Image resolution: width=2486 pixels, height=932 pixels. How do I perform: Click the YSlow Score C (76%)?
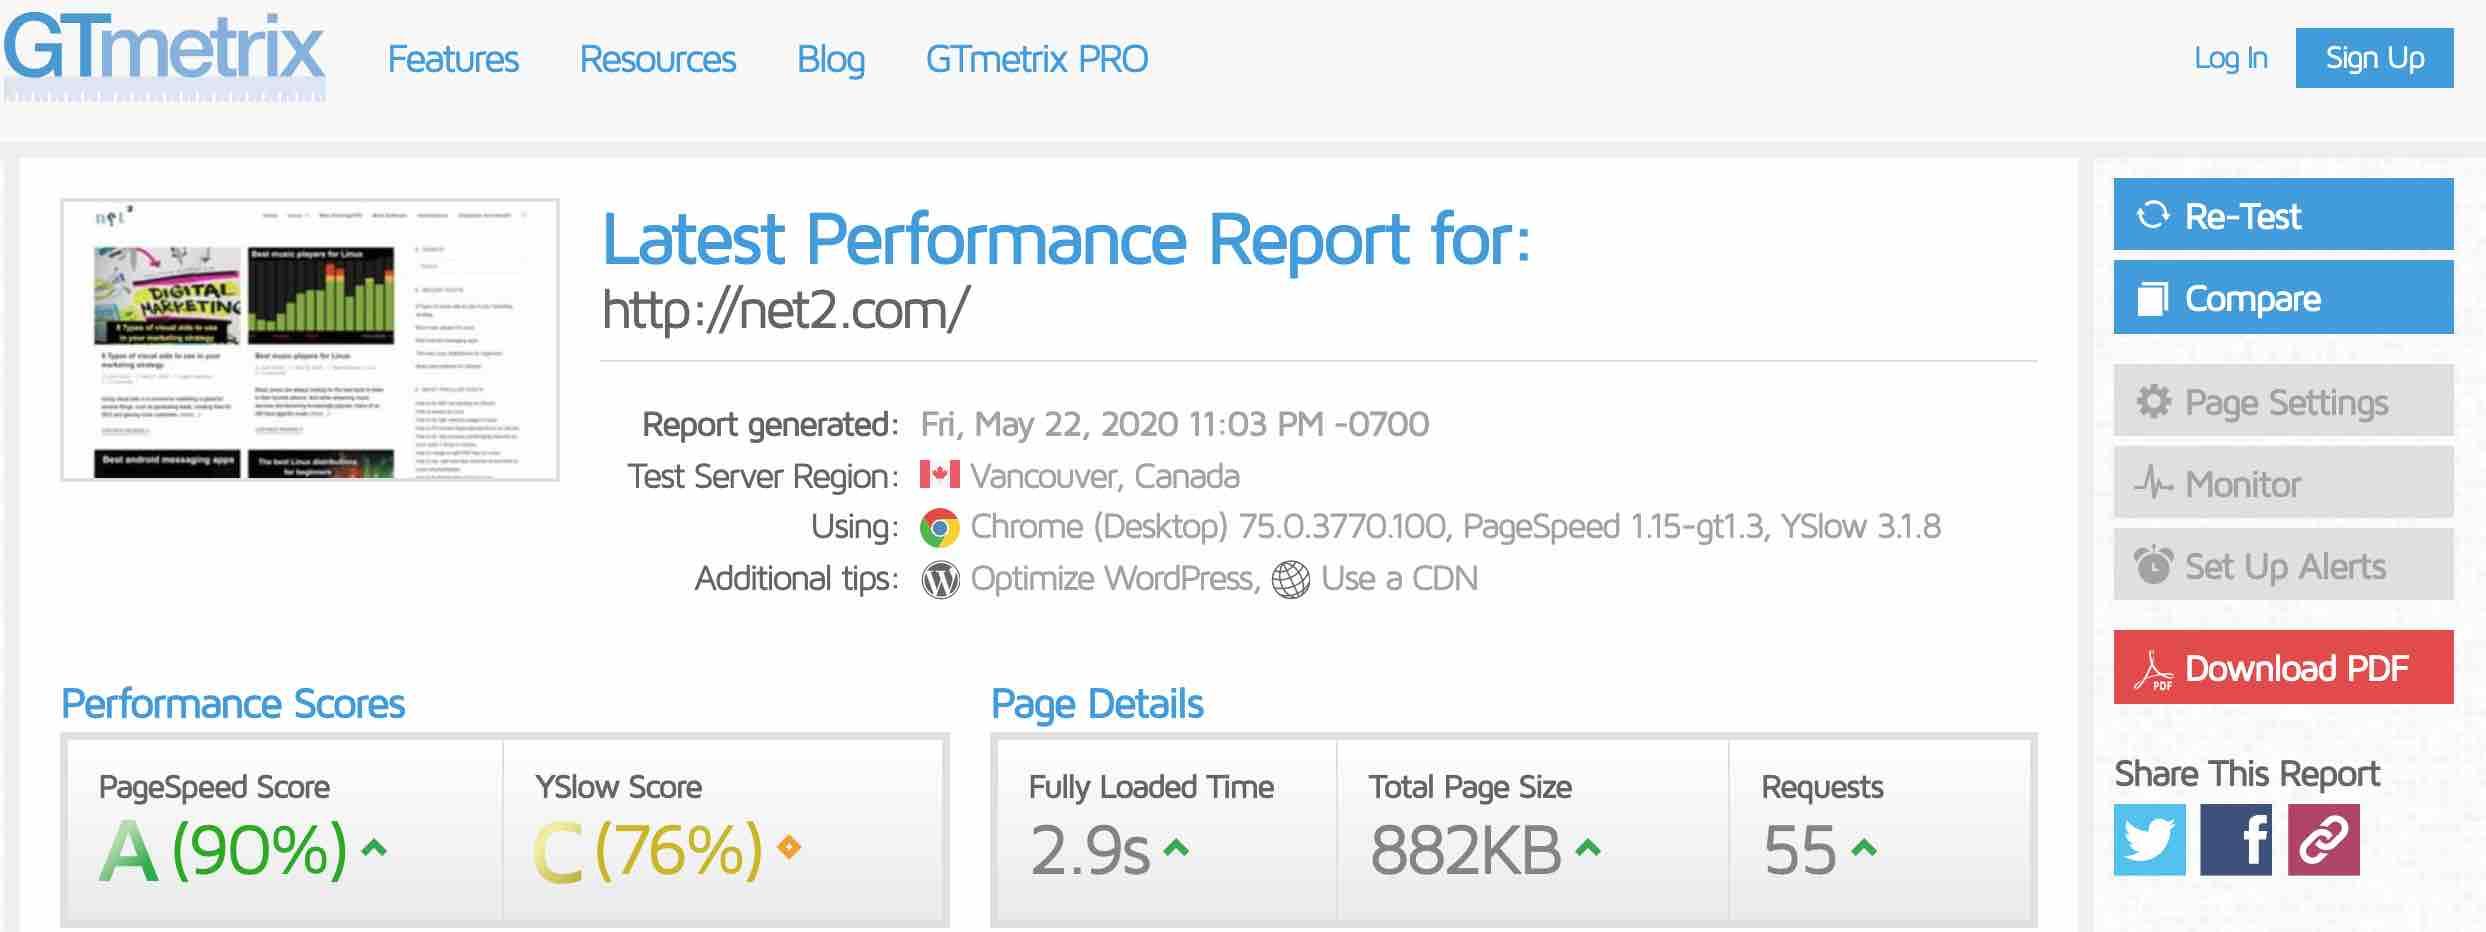point(648,851)
